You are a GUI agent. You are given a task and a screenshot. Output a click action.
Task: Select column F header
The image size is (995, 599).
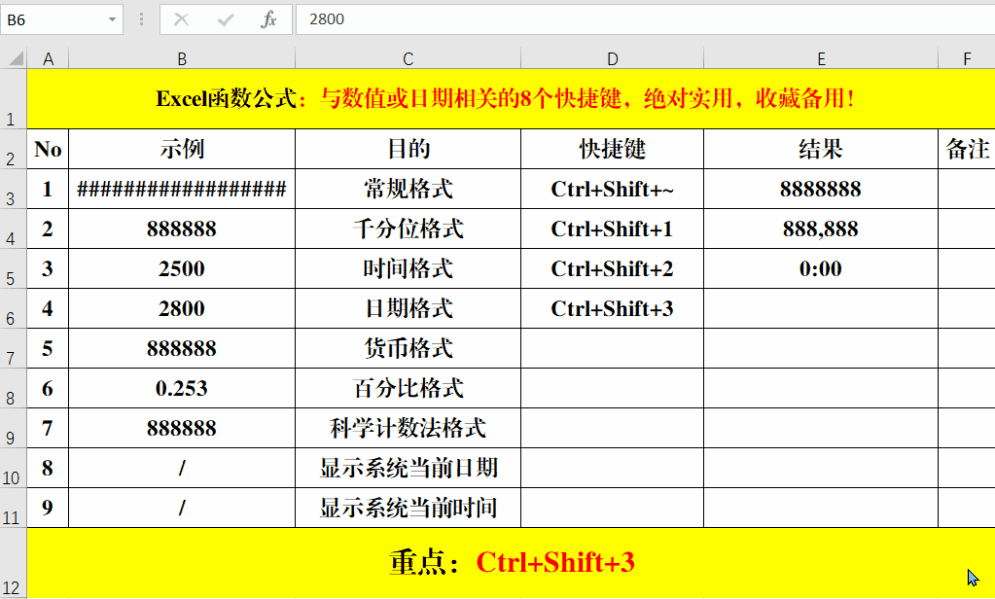[966, 58]
